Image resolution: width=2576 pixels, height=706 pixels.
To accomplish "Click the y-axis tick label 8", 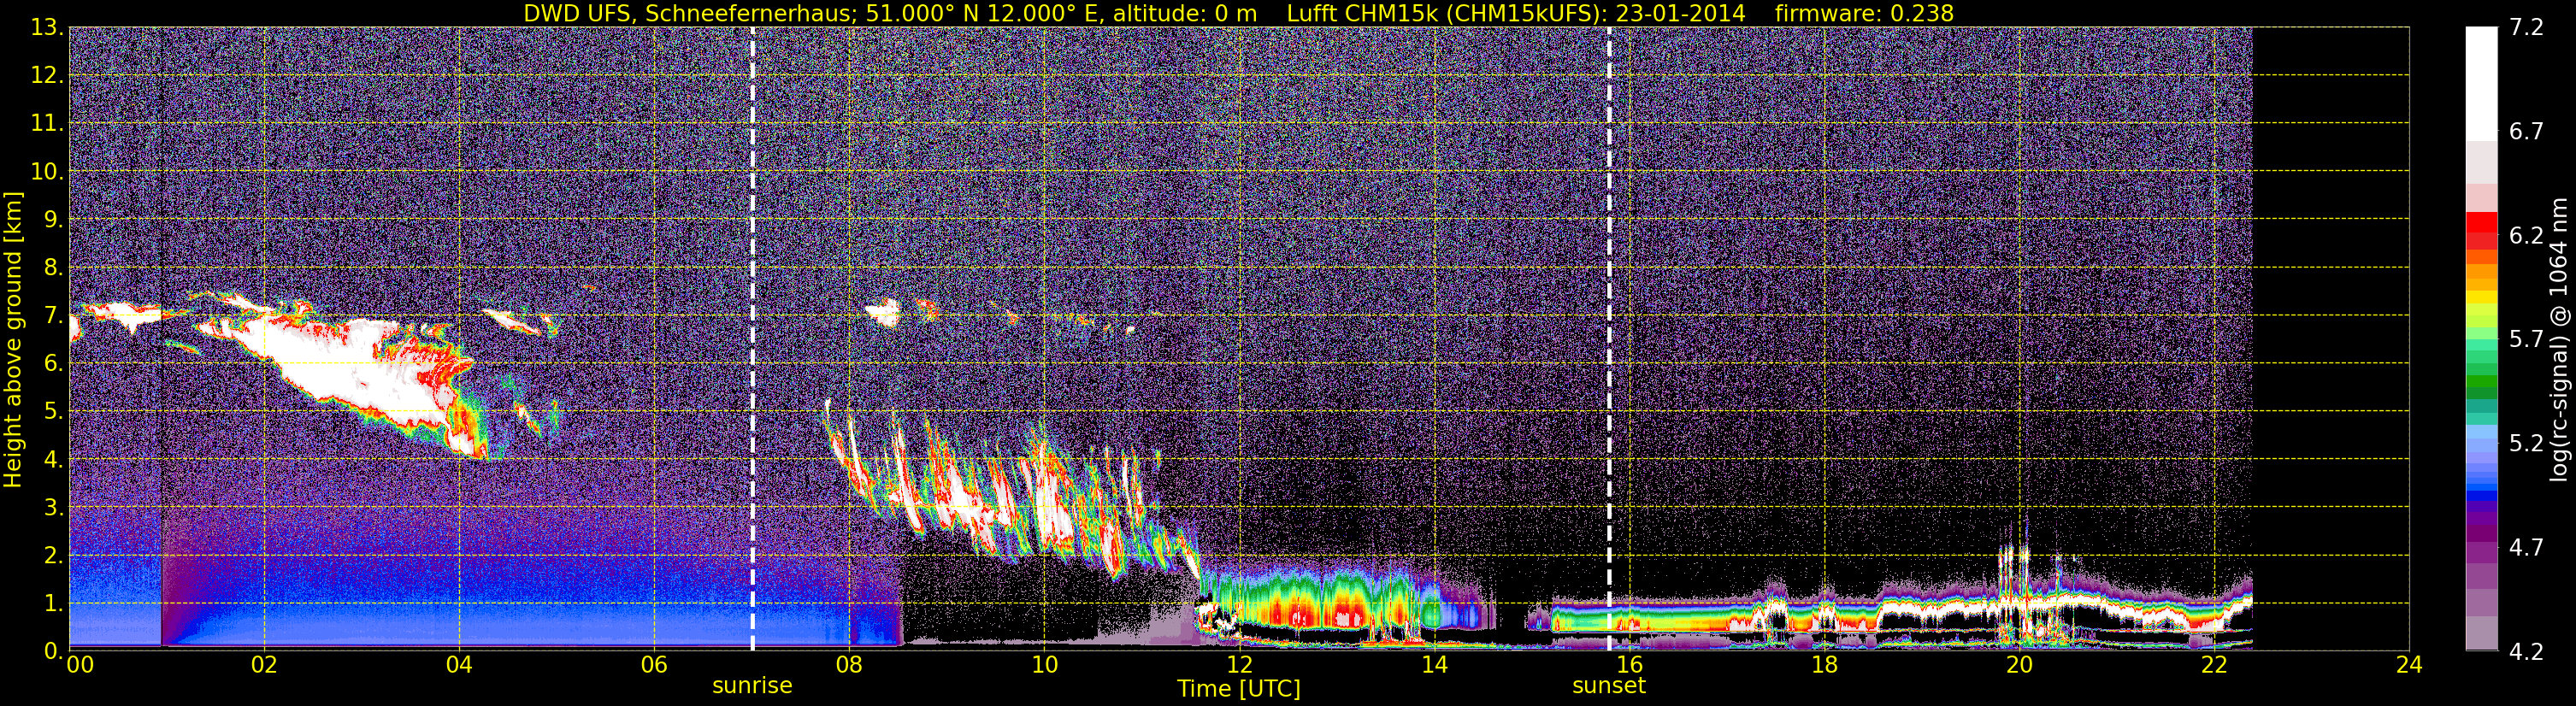I will (52, 267).
